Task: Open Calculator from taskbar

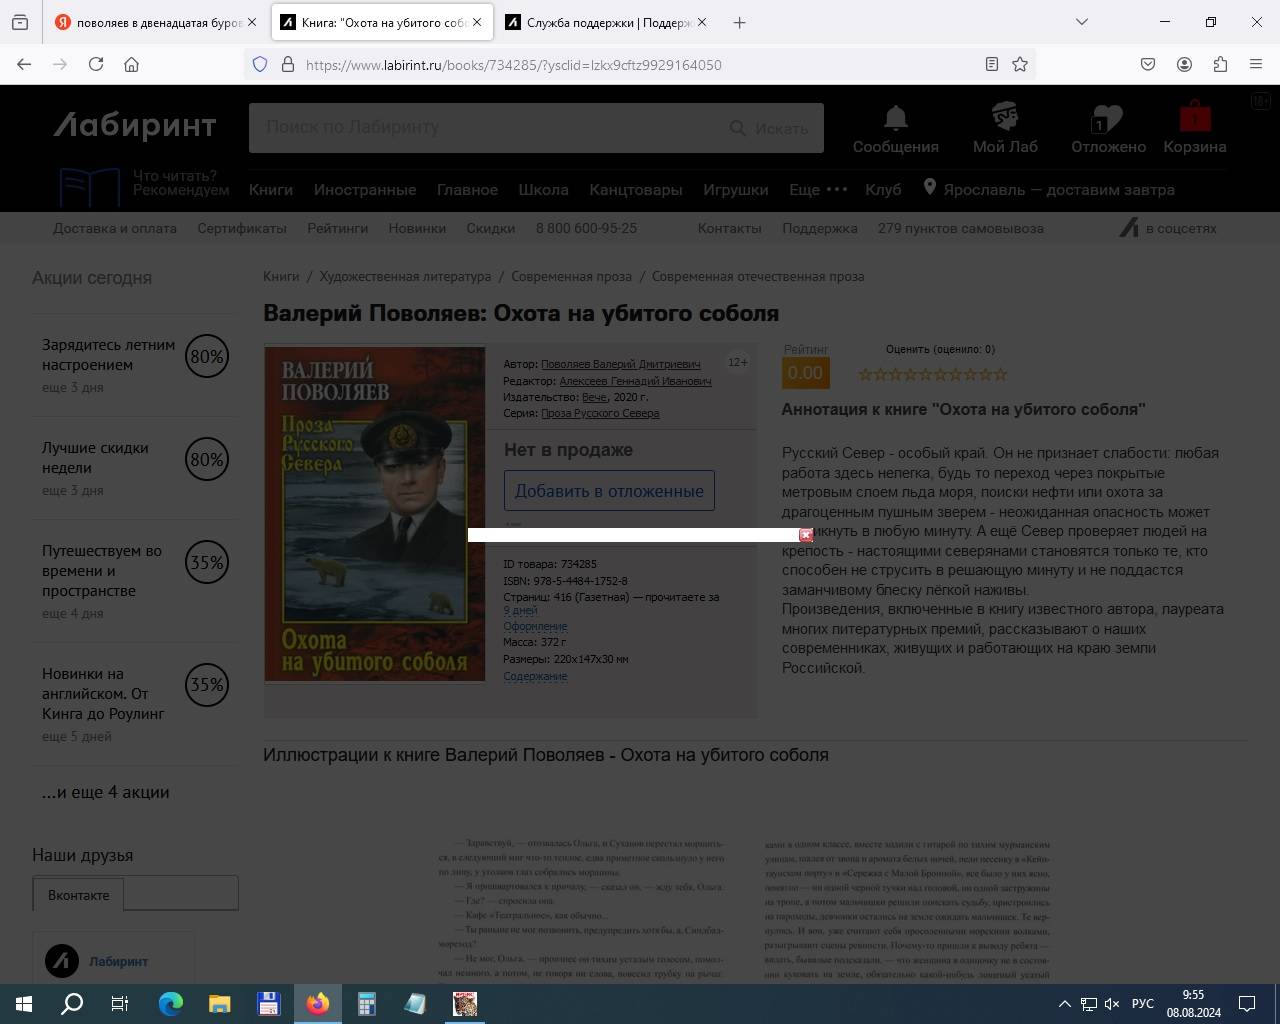Action: pyautogui.click(x=366, y=1004)
